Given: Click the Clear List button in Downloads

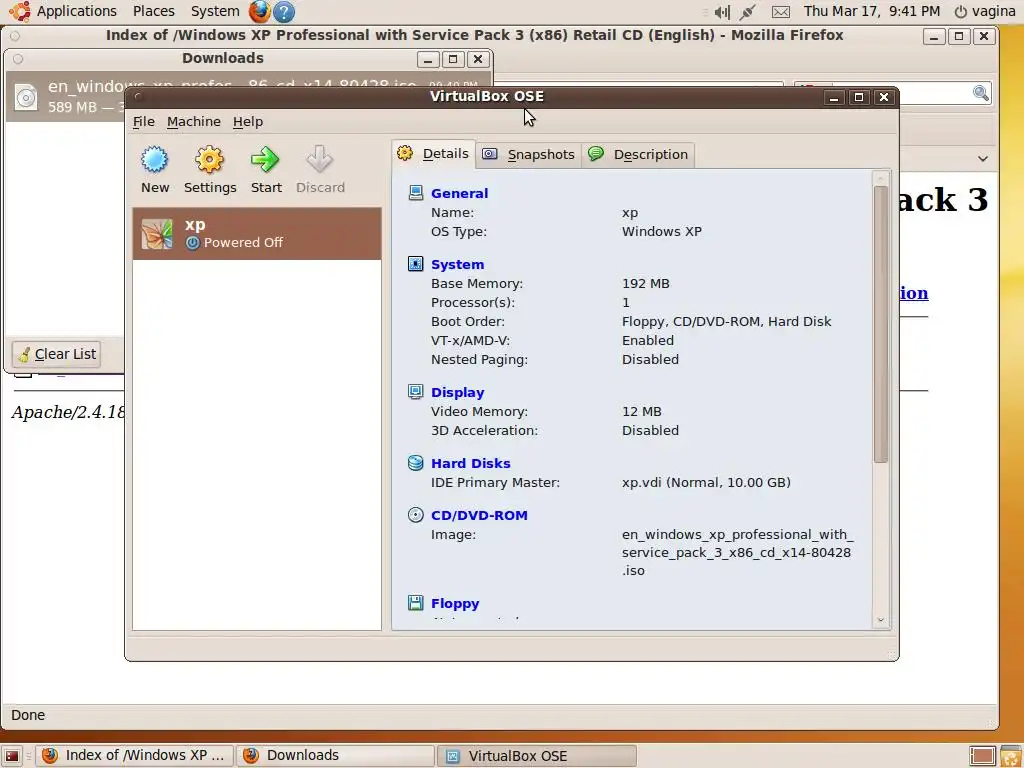Looking at the screenshot, I should (56, 355).
